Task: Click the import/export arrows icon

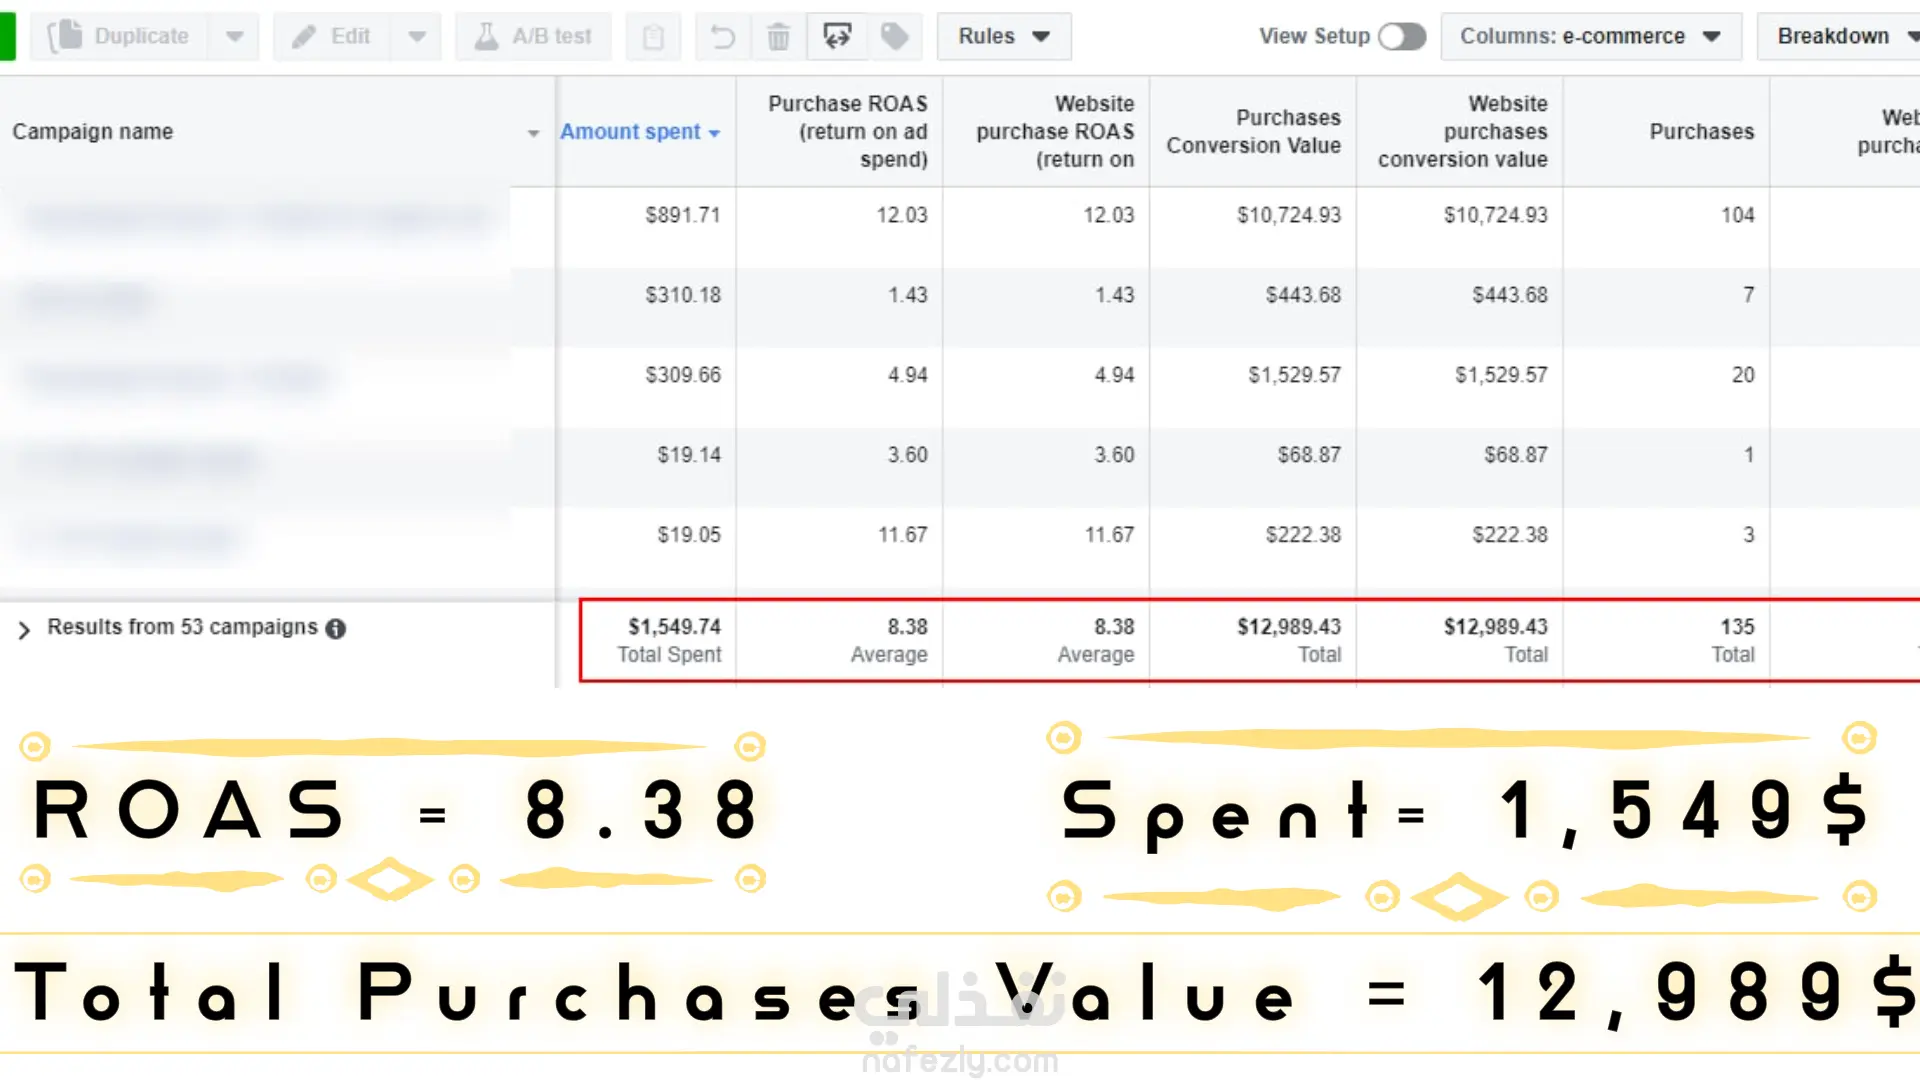Action: pos(837,37)
